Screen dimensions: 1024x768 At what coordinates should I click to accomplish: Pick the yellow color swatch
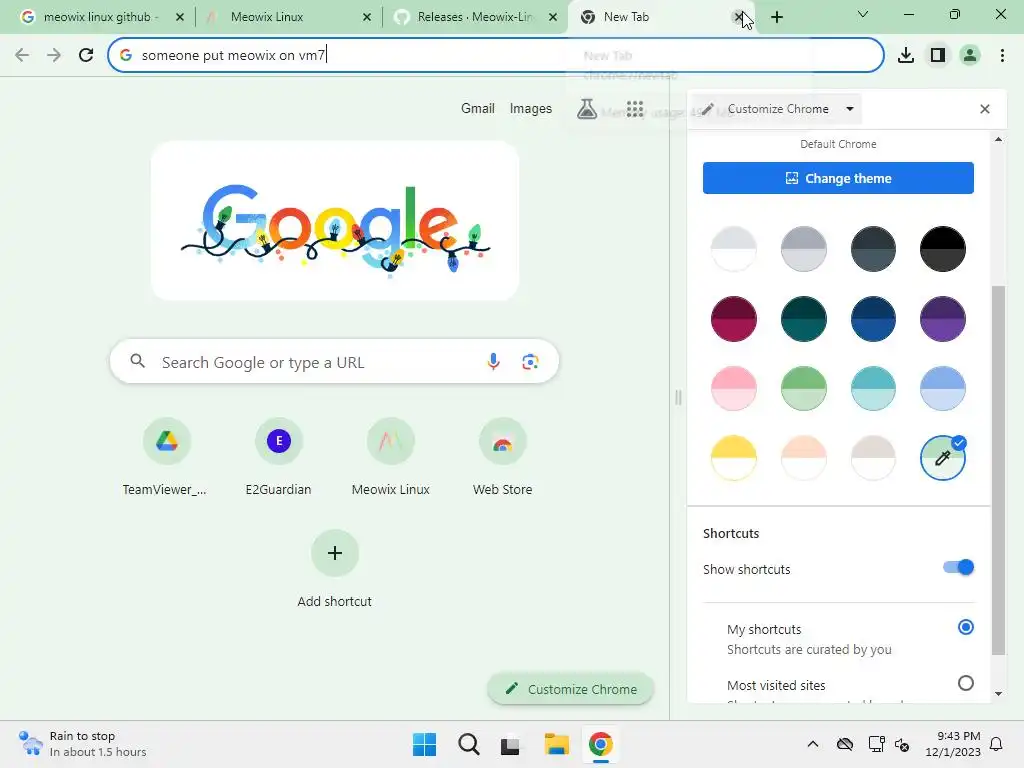point(733,458)
